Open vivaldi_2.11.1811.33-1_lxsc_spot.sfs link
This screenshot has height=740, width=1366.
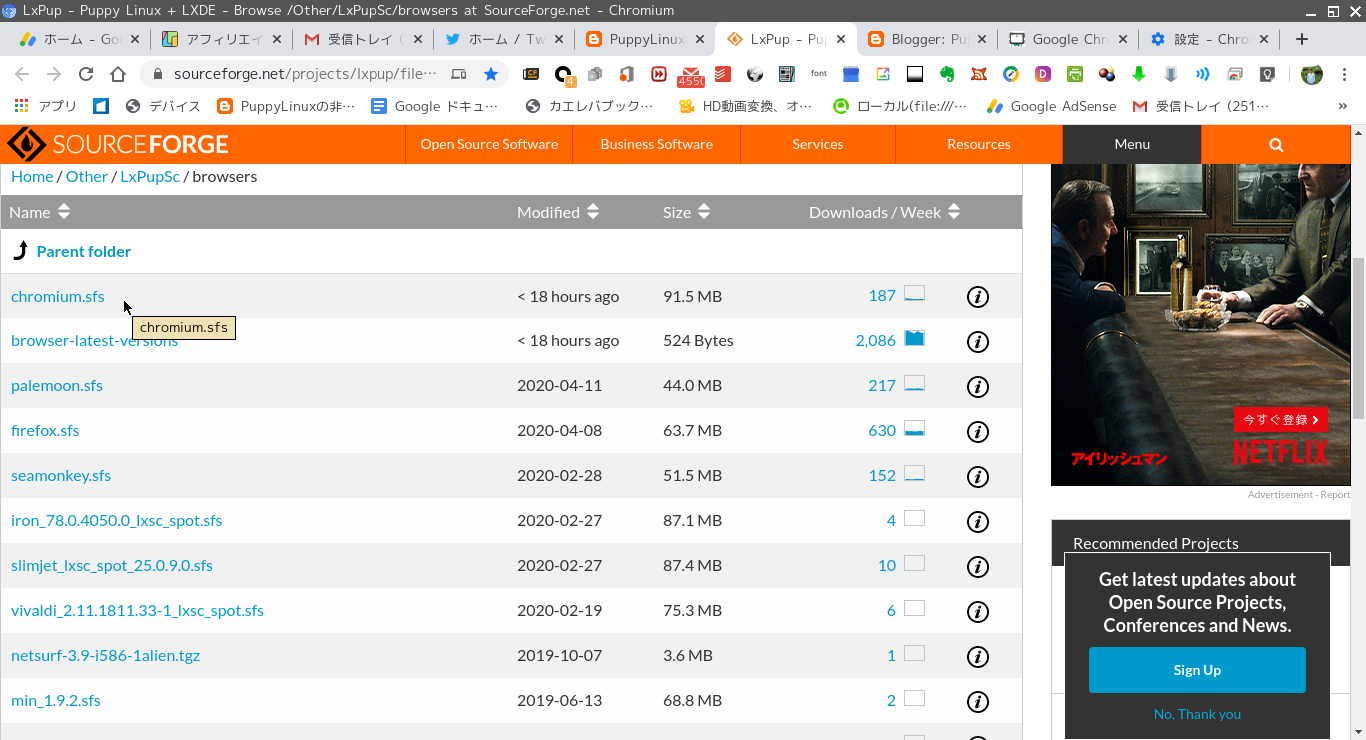[137, 610]
